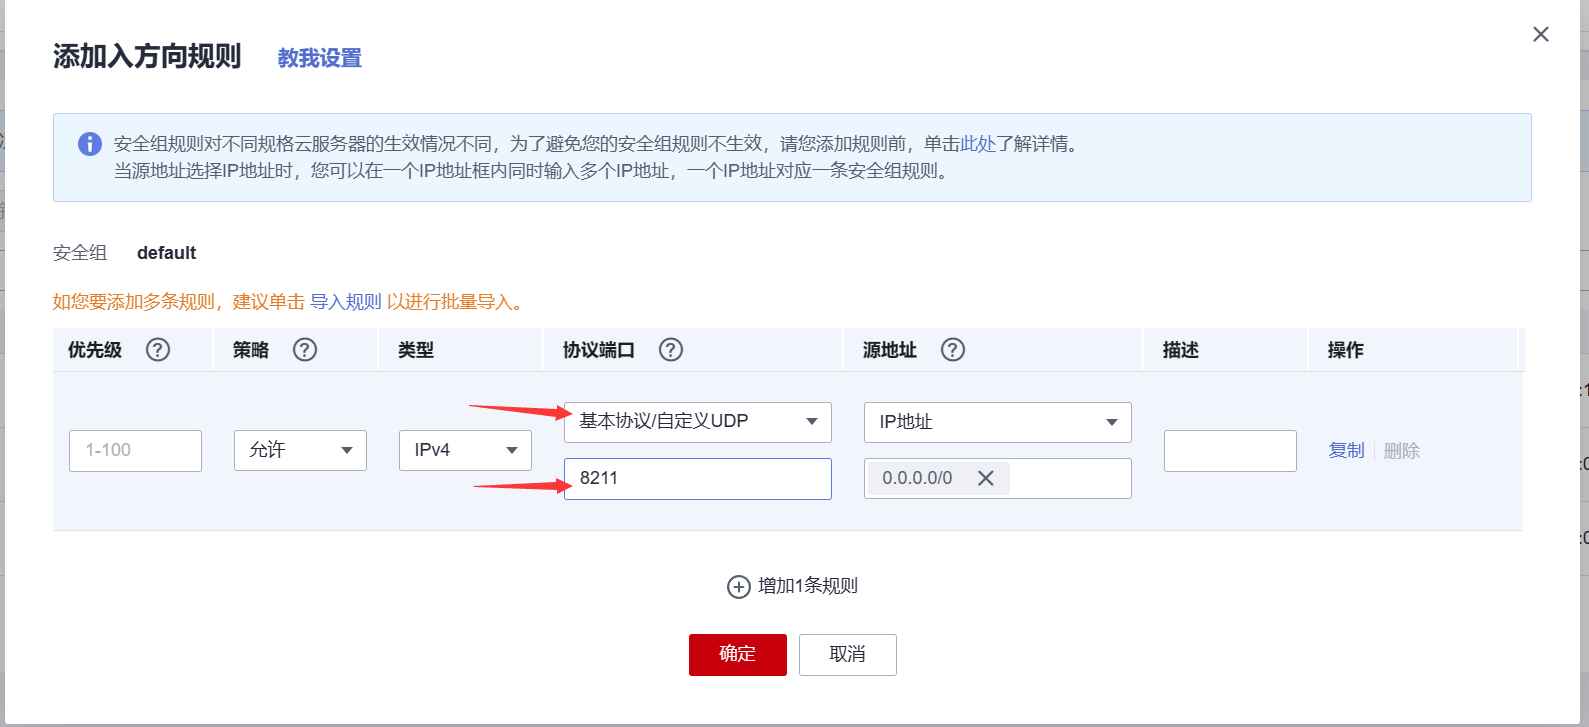The image size is (1589, 727).
Task: Click the 此处 link for details
Action: tap(977, 144)
